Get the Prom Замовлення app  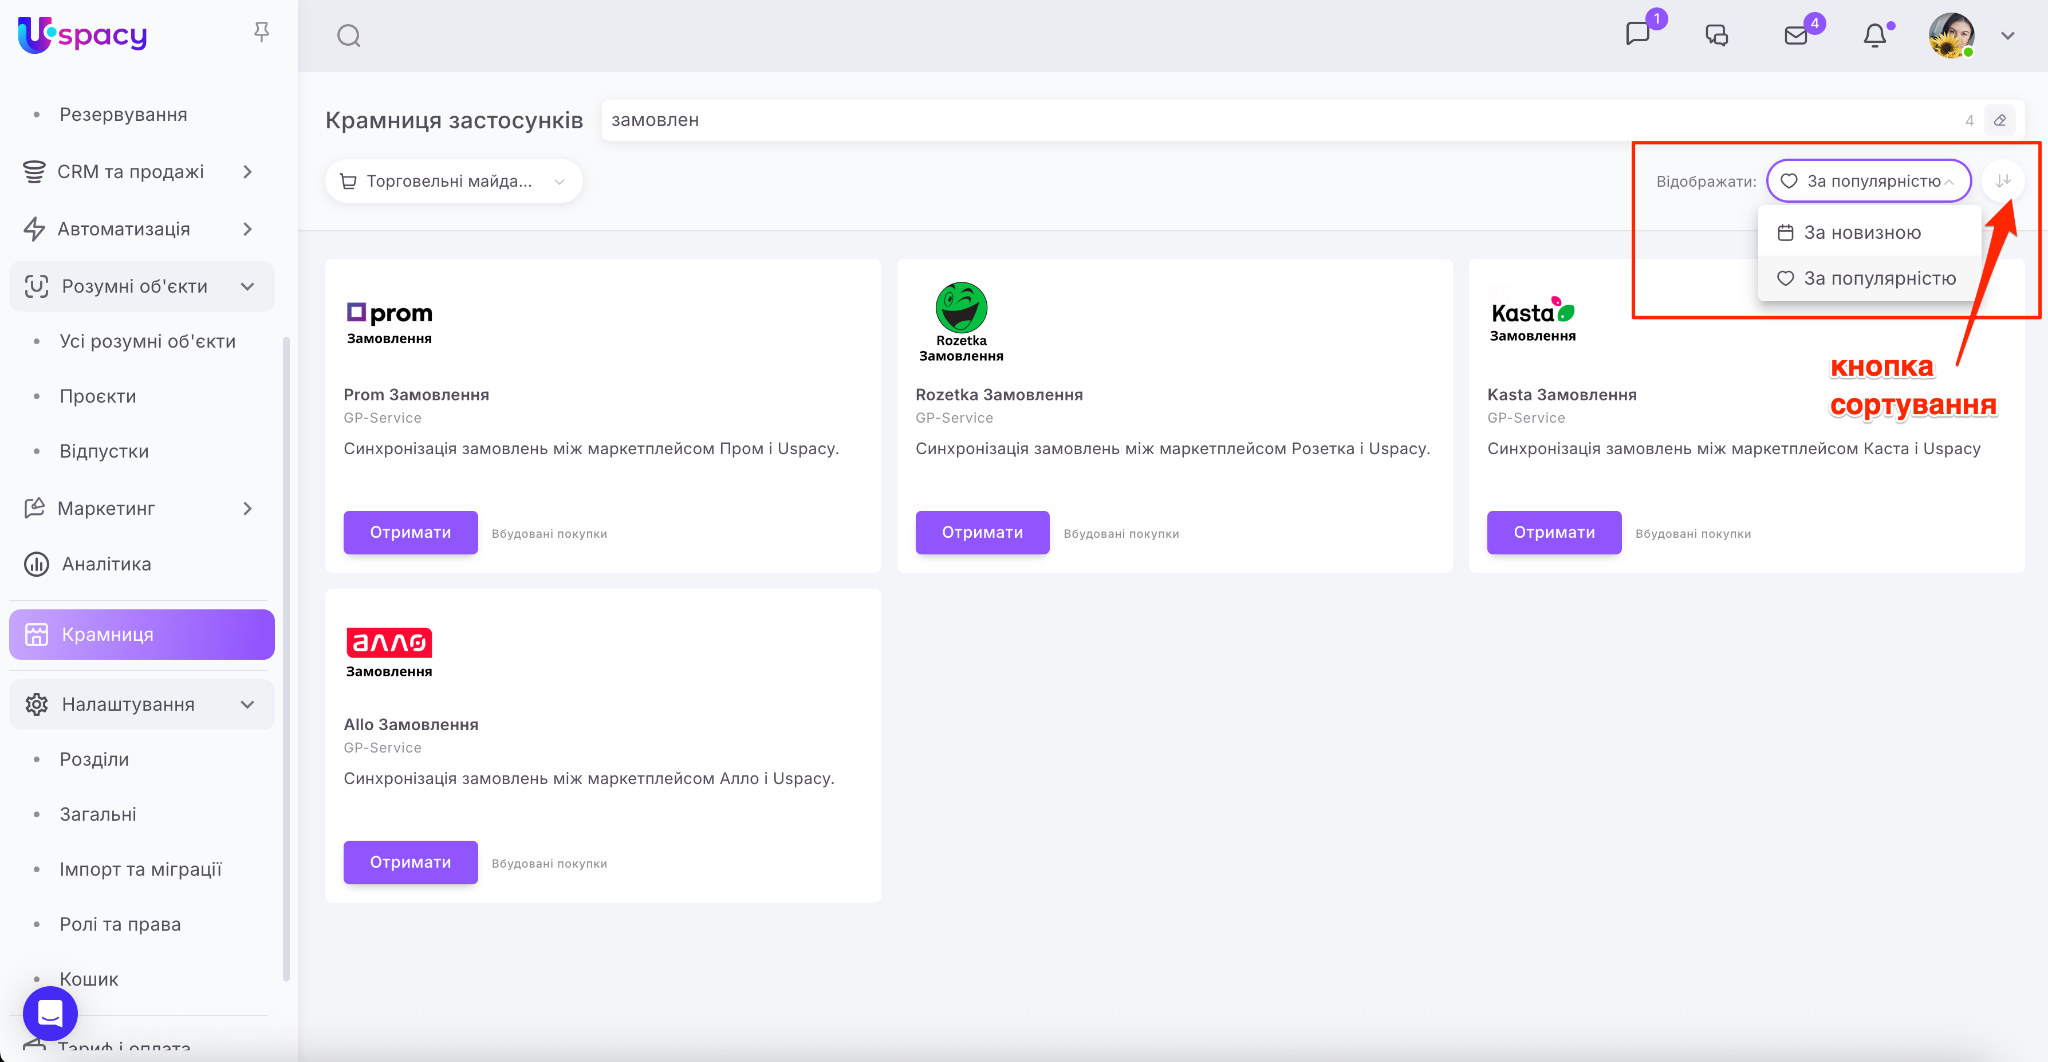pos(410,533)
